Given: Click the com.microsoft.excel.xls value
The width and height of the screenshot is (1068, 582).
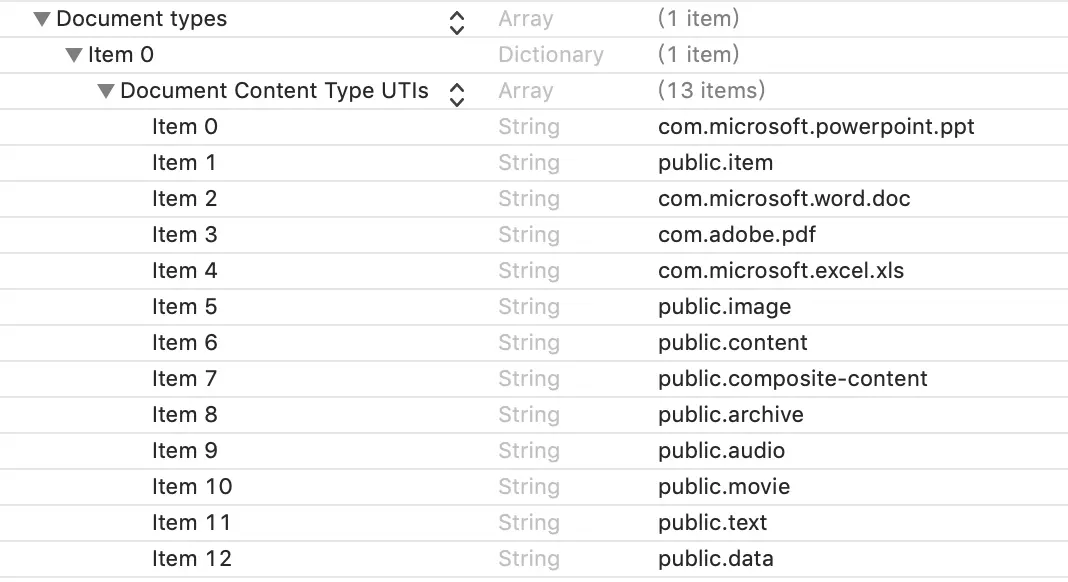Looking at the screenshot, I should pos(781,271).
